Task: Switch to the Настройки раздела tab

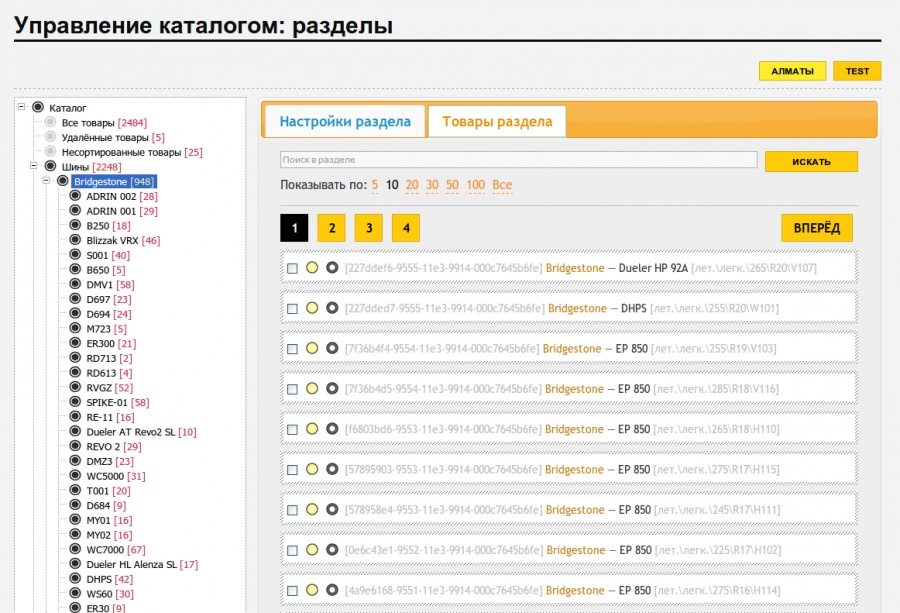Action: pos(345,122)
